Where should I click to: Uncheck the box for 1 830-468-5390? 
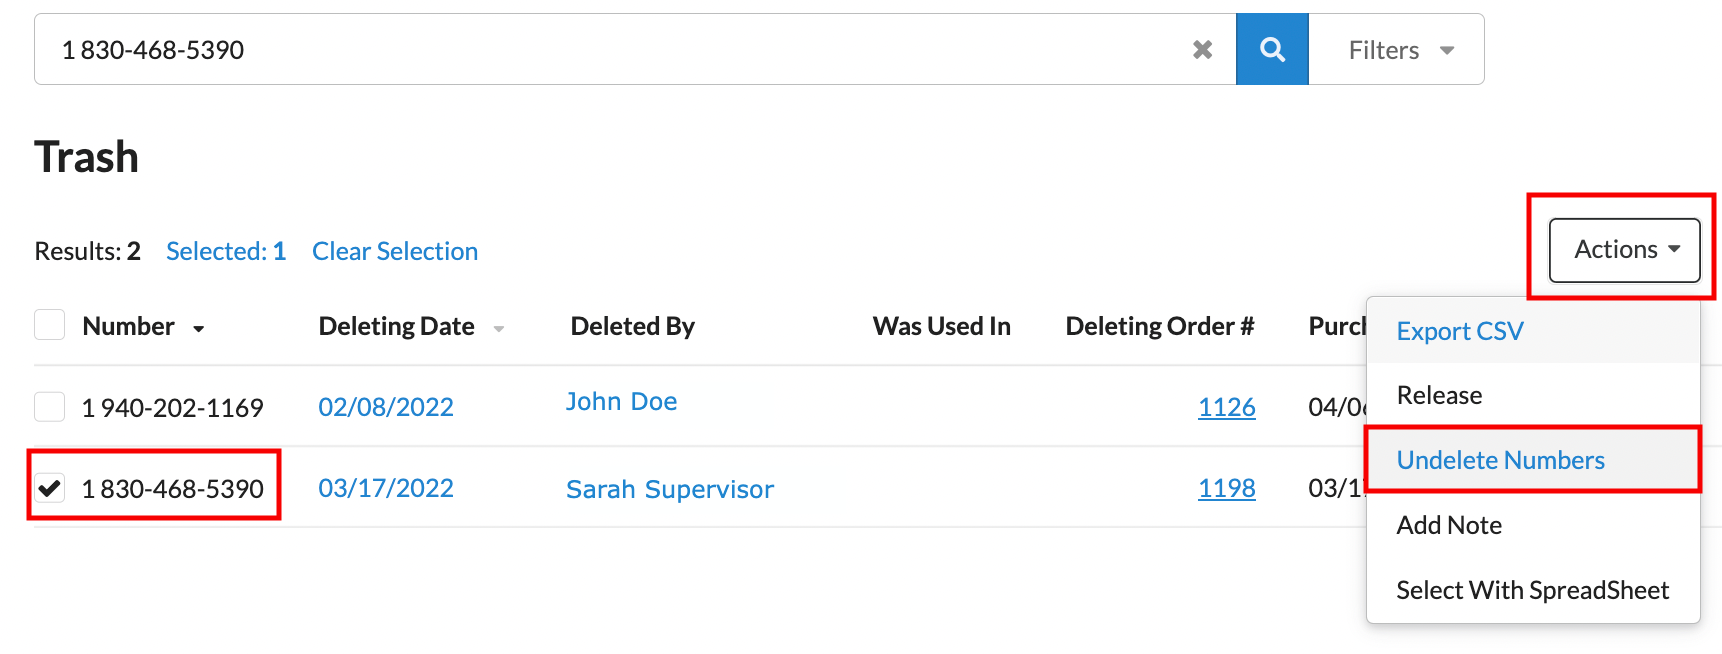coord(50,488)
